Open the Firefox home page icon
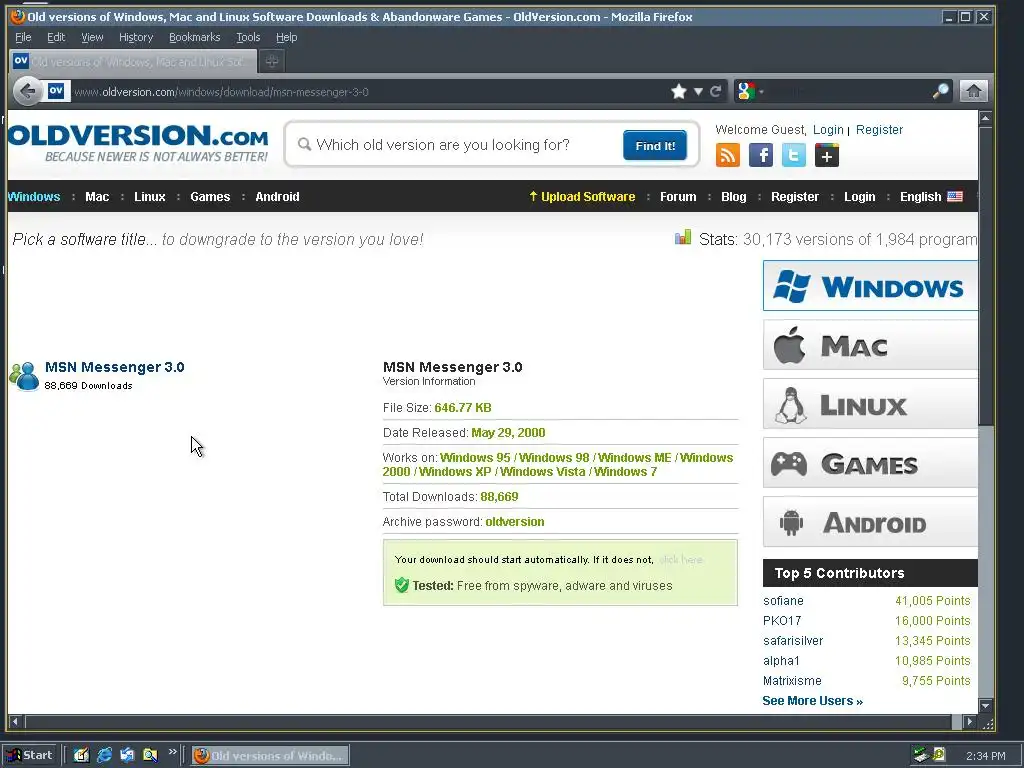Screen dimensions: 1024x768 point(973,91)
